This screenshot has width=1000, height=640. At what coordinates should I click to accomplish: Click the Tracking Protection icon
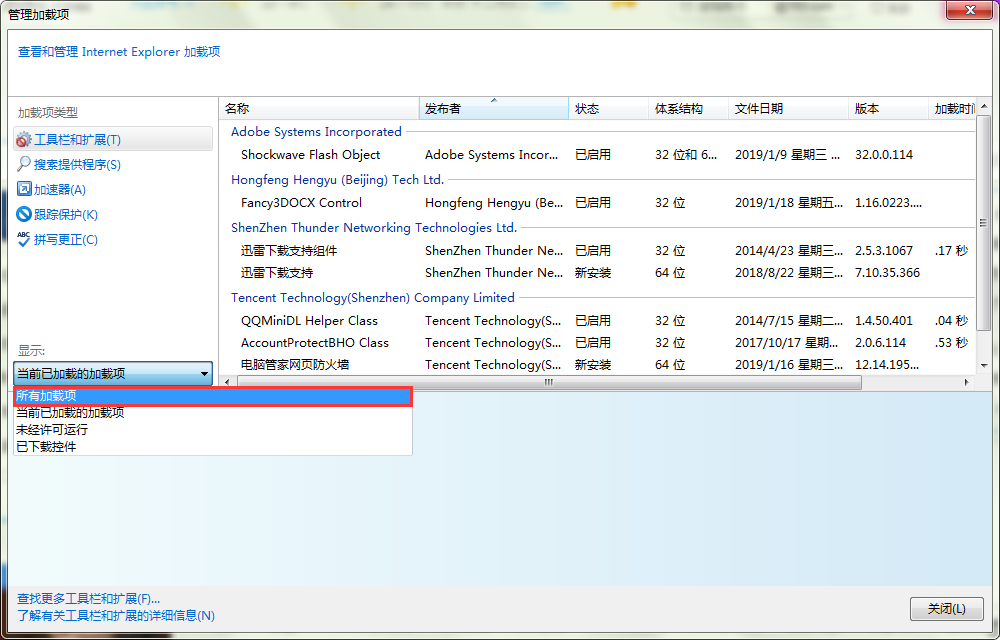[24, 214]
